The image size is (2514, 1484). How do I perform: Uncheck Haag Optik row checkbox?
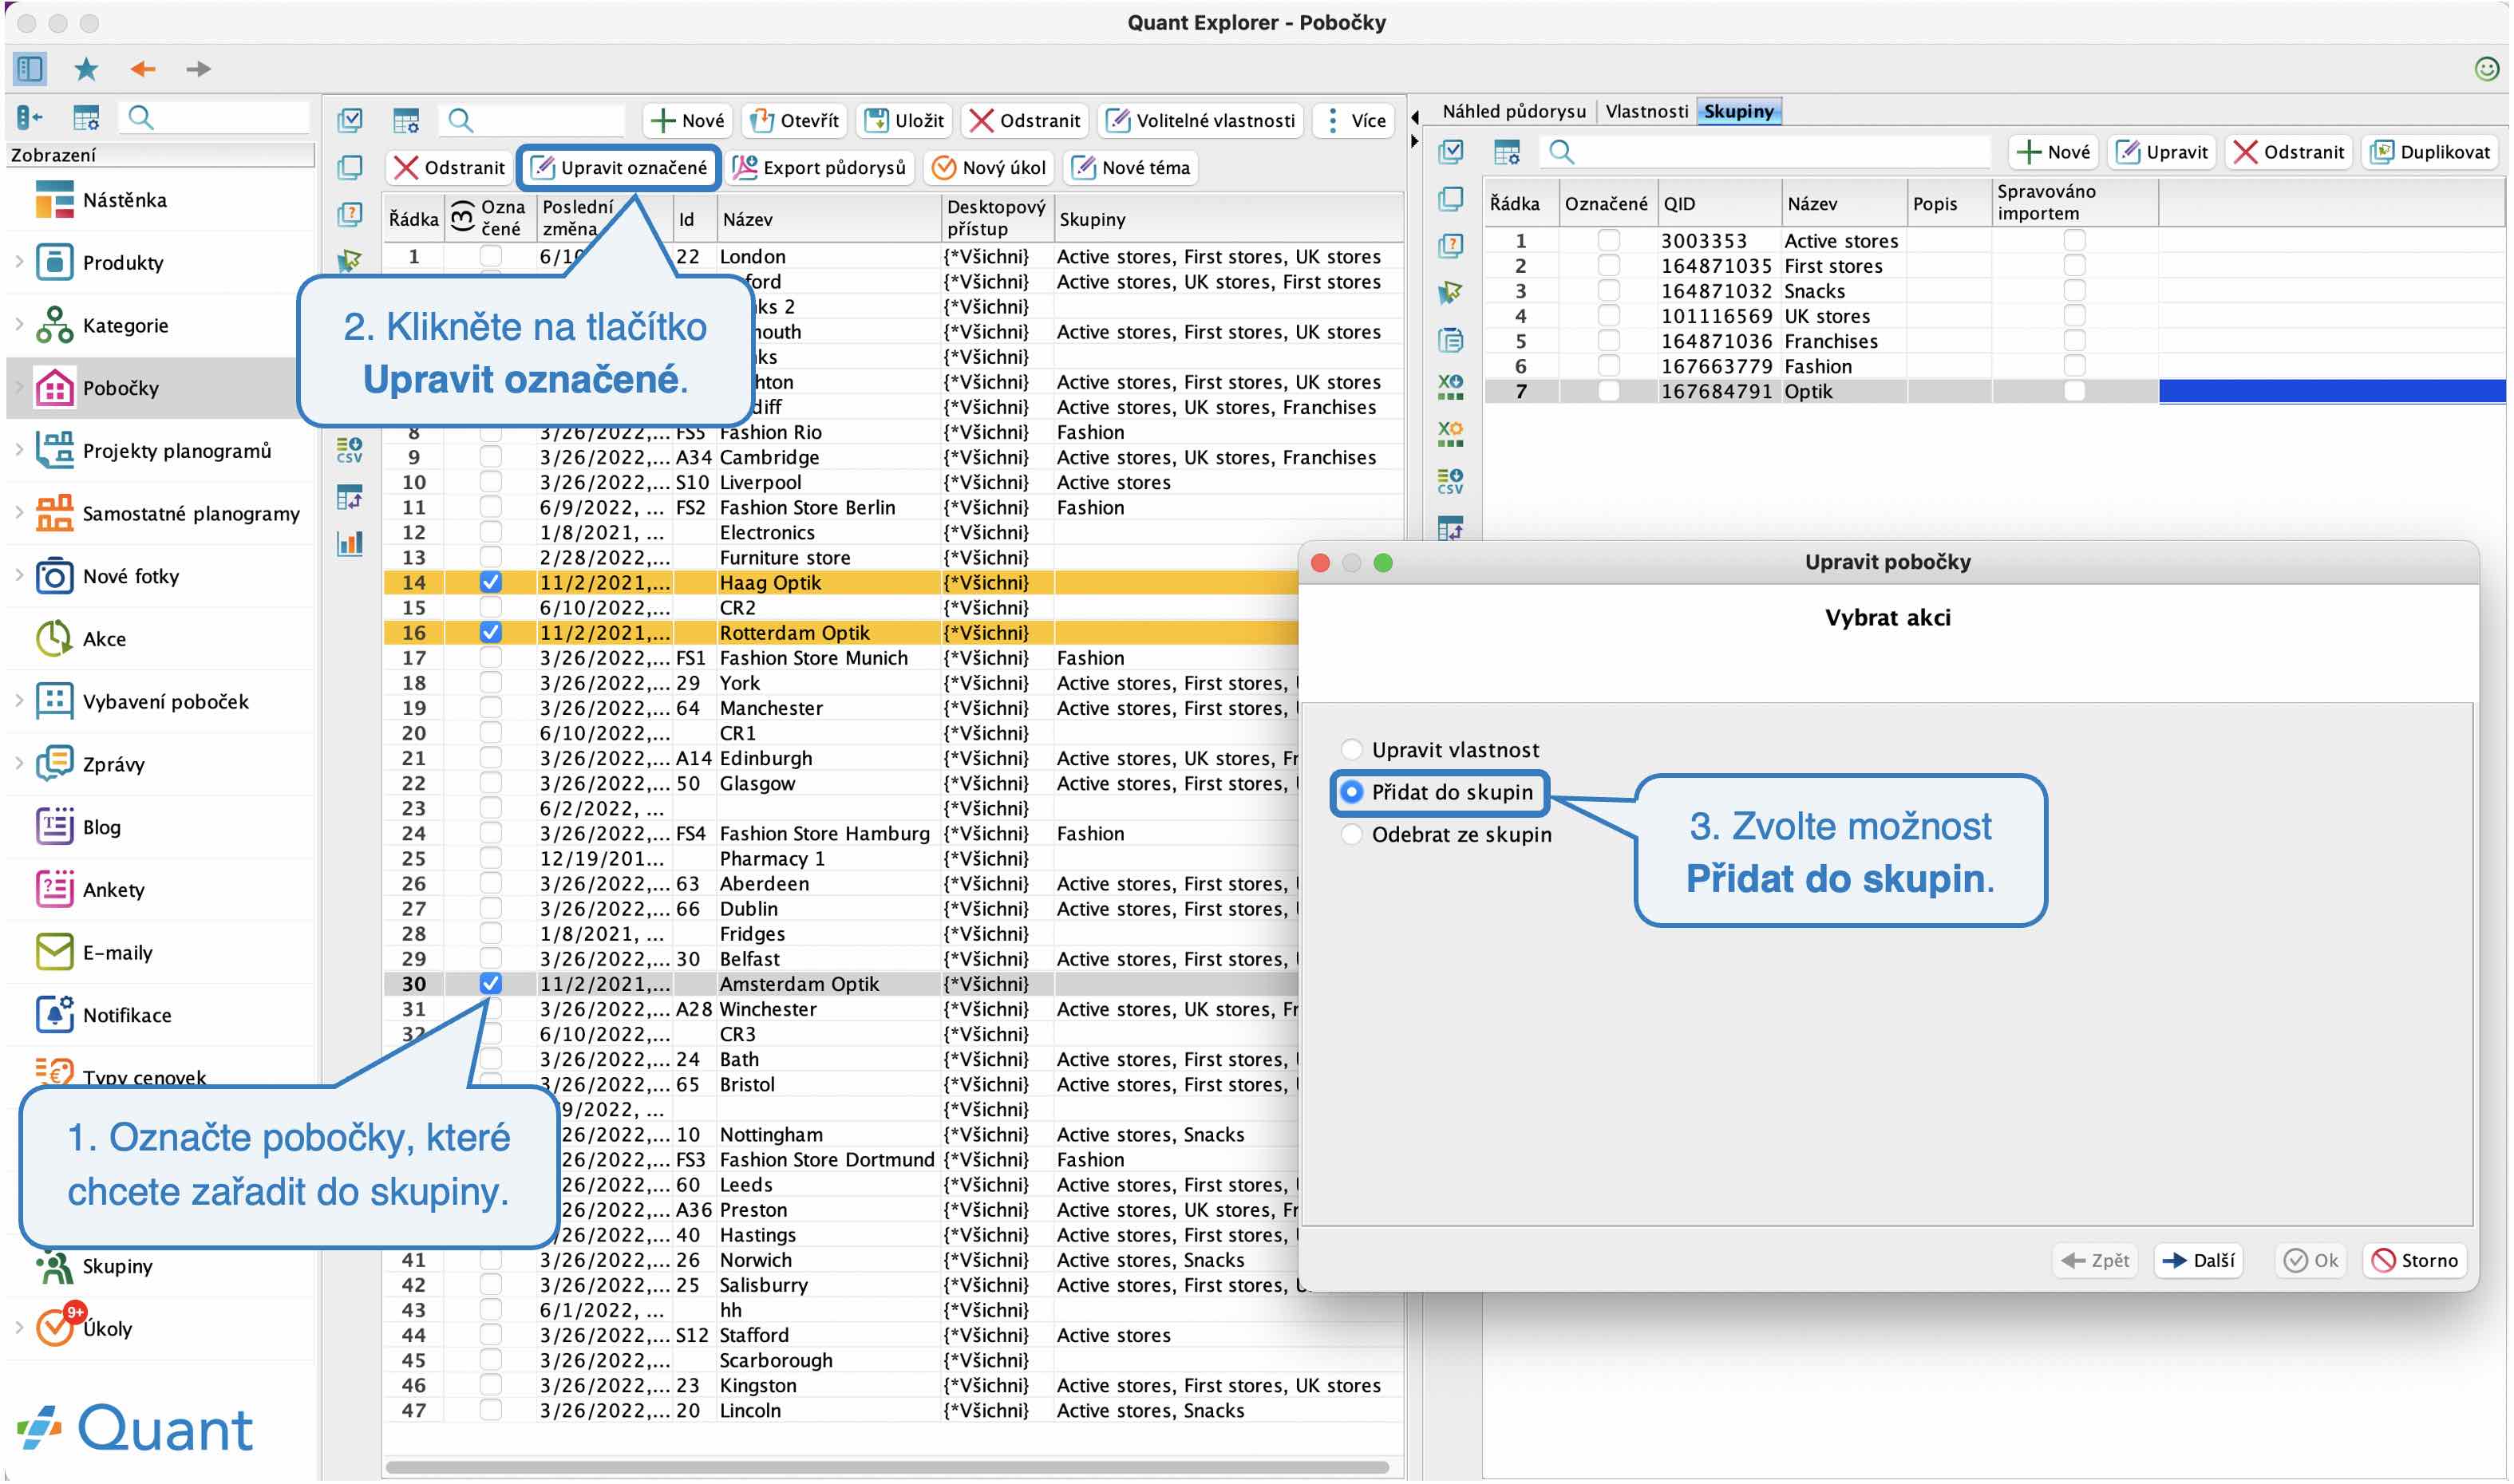pyautogui.click(x=490, y=582)
